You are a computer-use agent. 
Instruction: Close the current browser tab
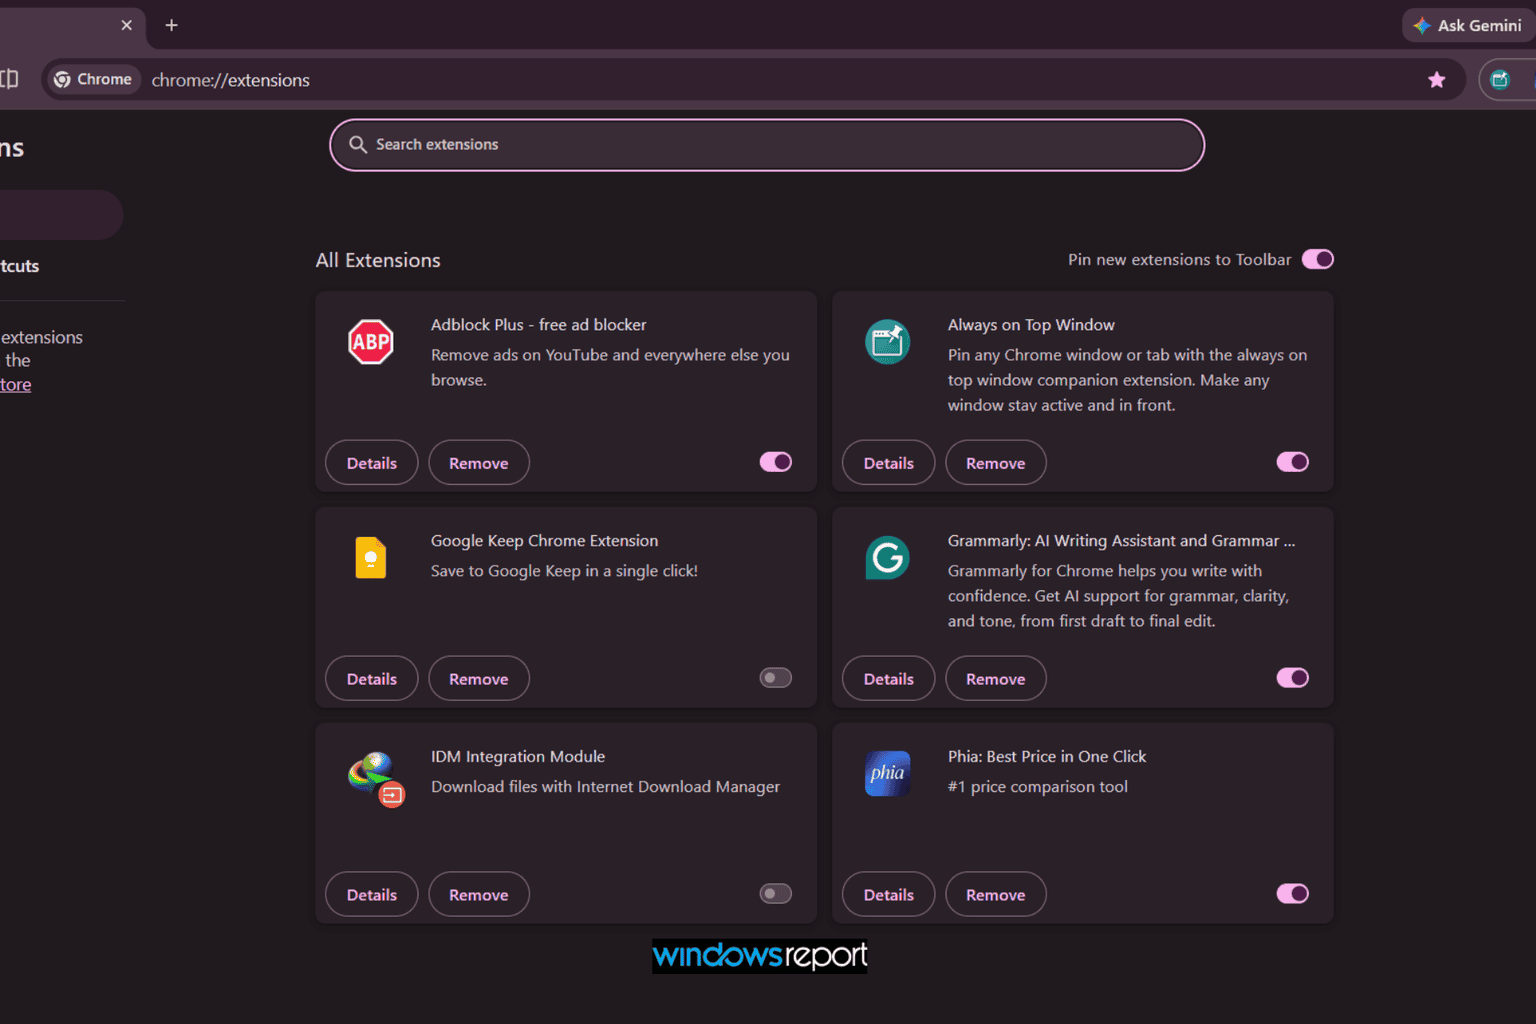(126, 25)
